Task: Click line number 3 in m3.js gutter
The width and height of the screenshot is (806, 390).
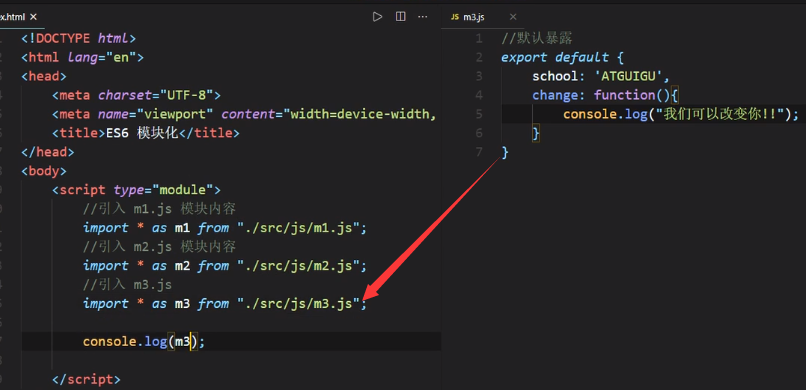Action: click(479, 76)
